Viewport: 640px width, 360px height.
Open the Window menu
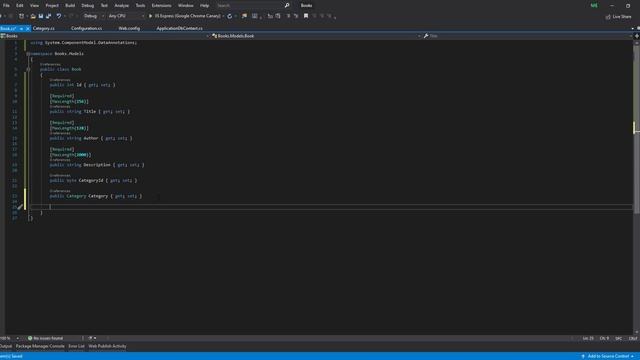[186, 6]
